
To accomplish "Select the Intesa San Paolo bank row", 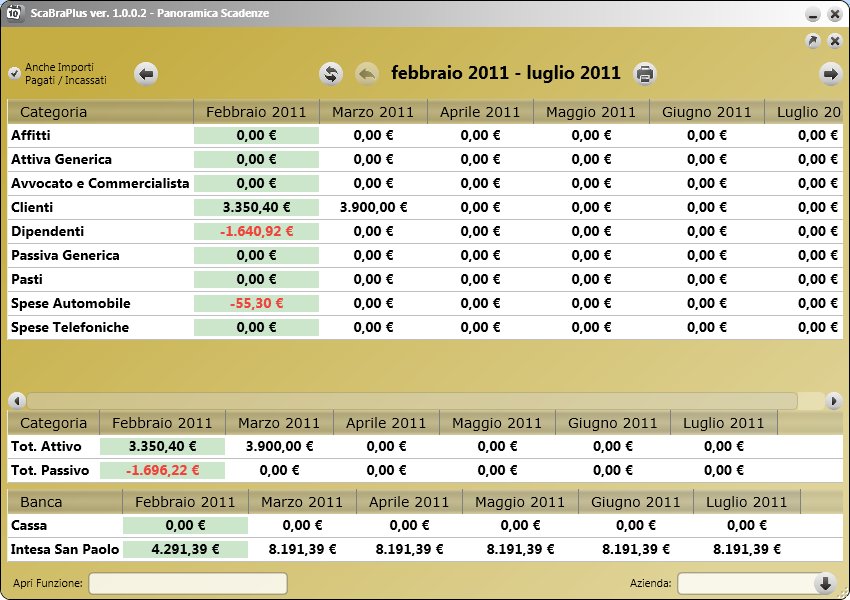I will [425, 549].
